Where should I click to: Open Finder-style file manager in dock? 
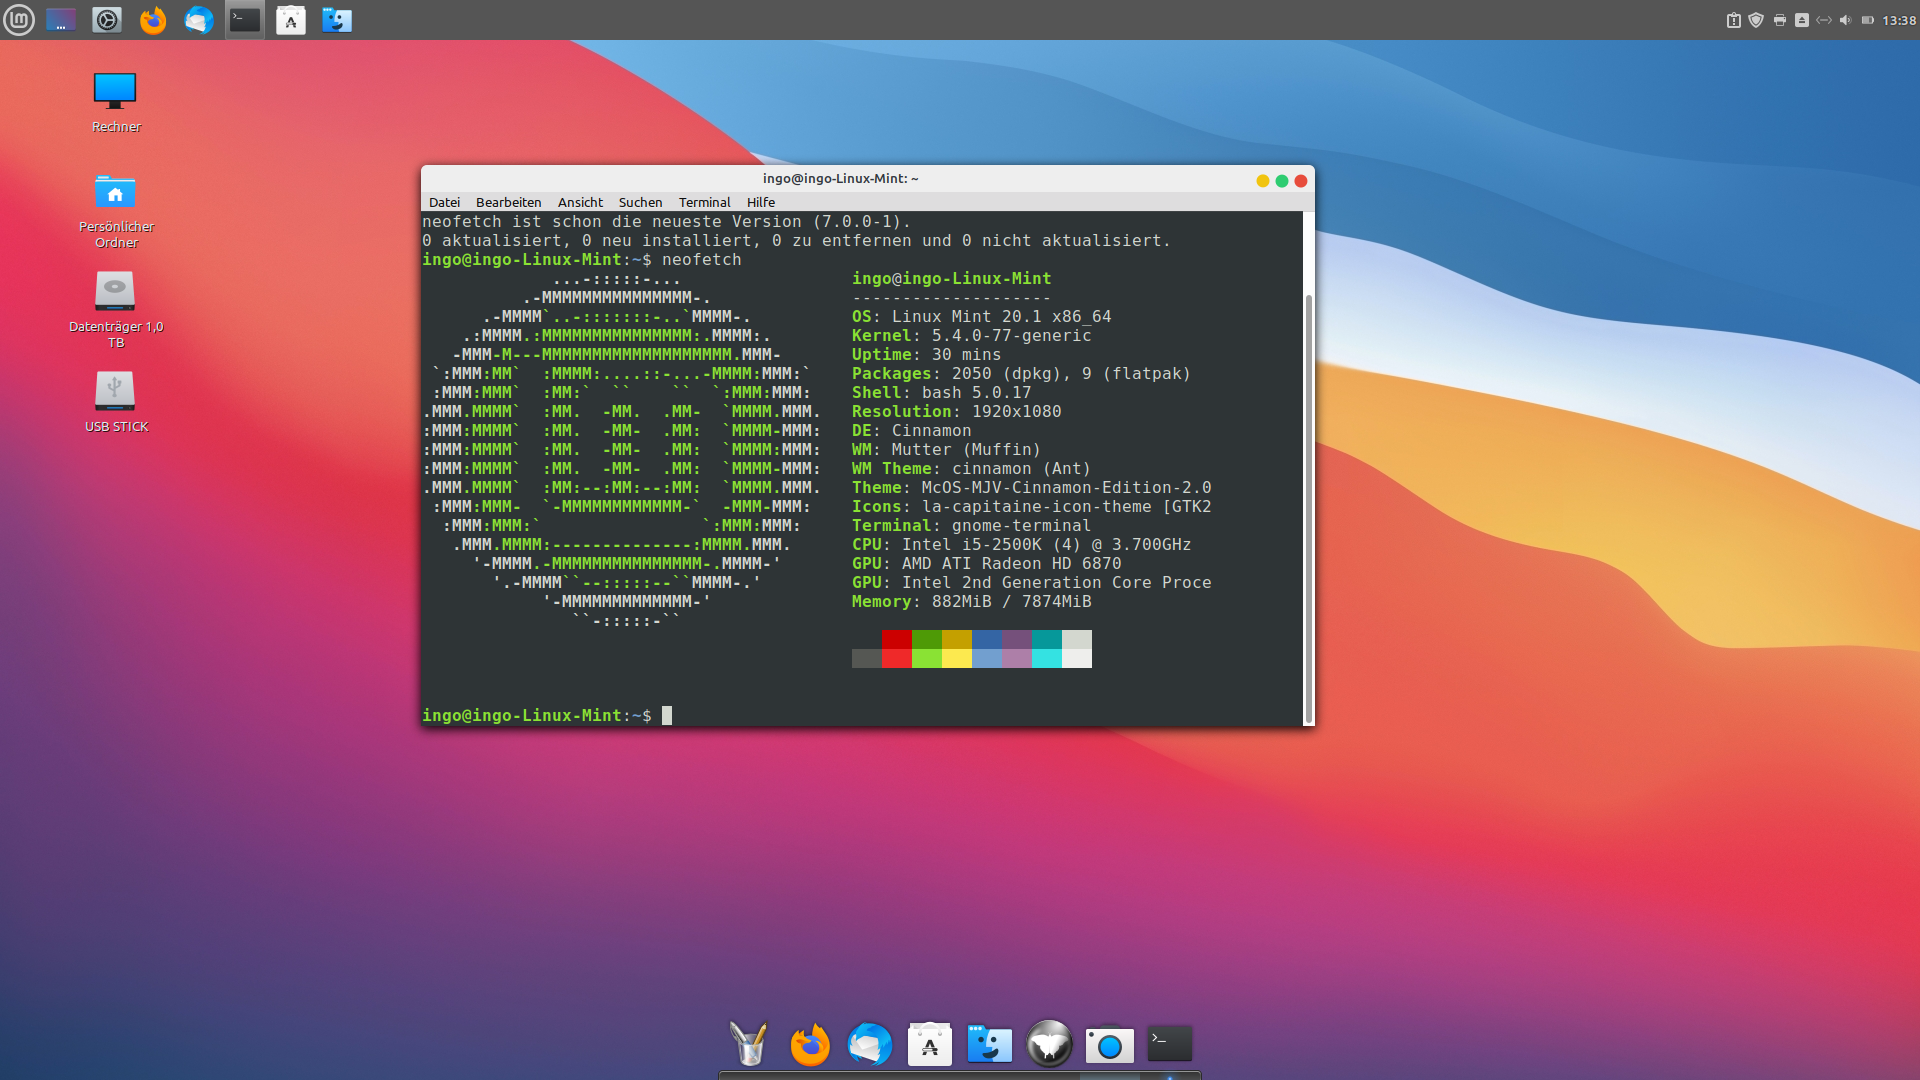click(x=989, y=1045)
